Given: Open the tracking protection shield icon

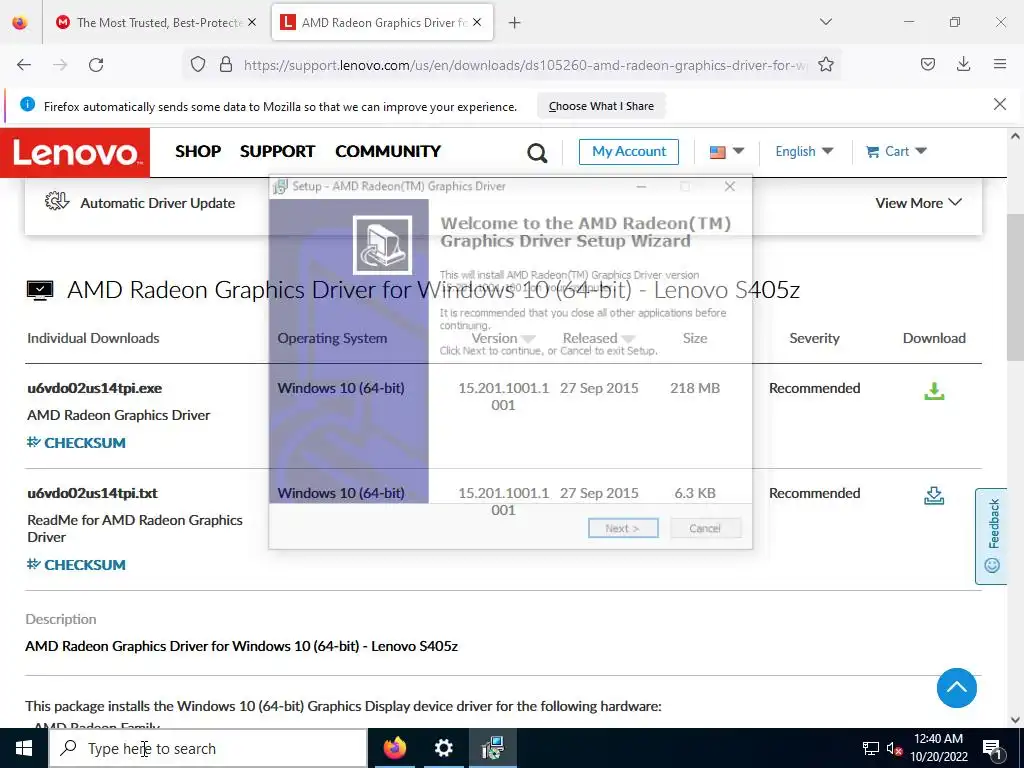Looking at the screenshot, I should (198, 65).
